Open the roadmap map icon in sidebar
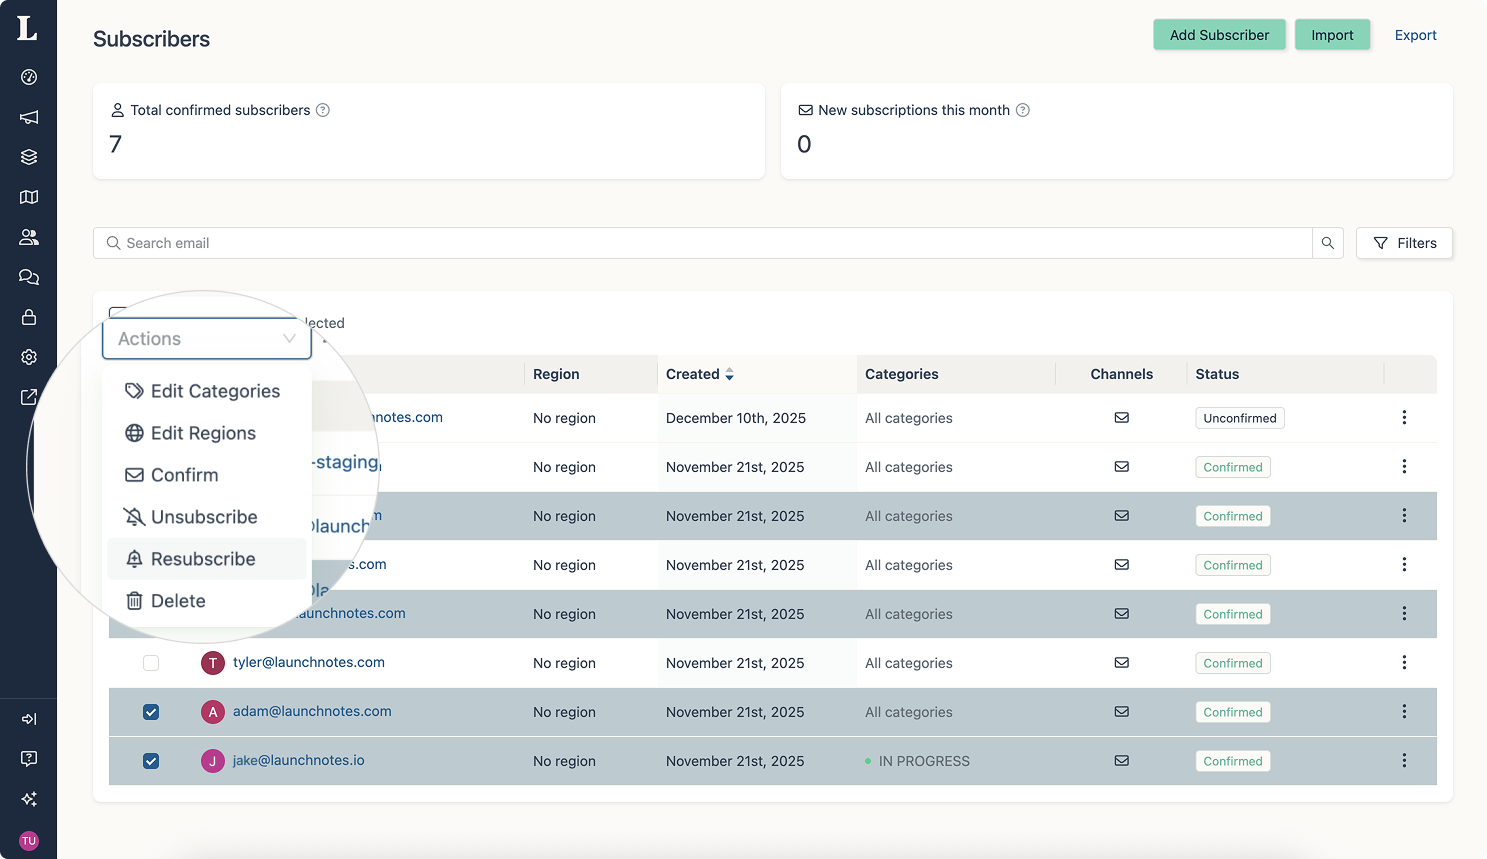This screenshot has width=1487, height=859. [x=29, y=197]
